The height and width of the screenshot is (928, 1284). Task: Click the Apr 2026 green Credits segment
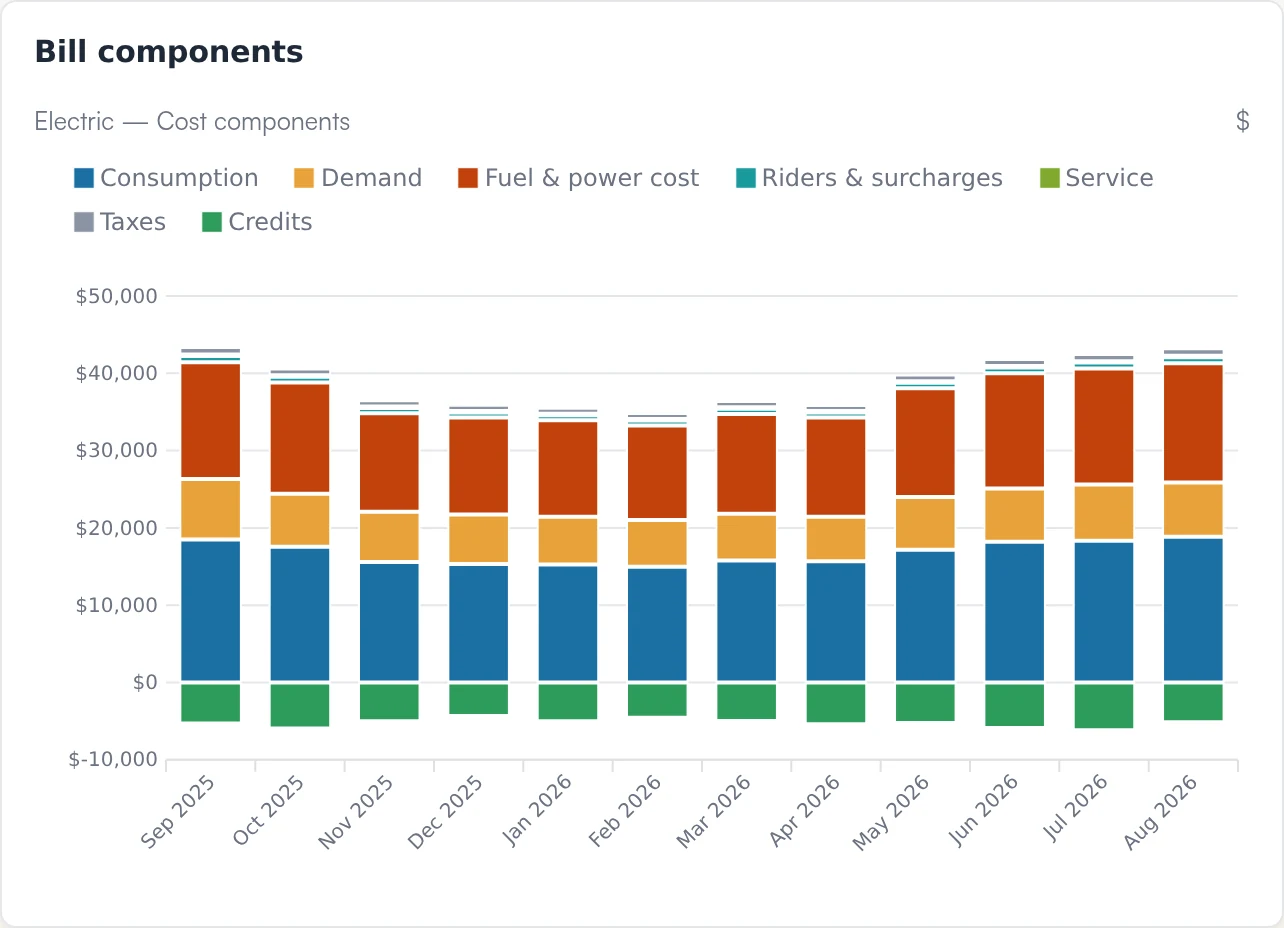click(x=836, y=703)
